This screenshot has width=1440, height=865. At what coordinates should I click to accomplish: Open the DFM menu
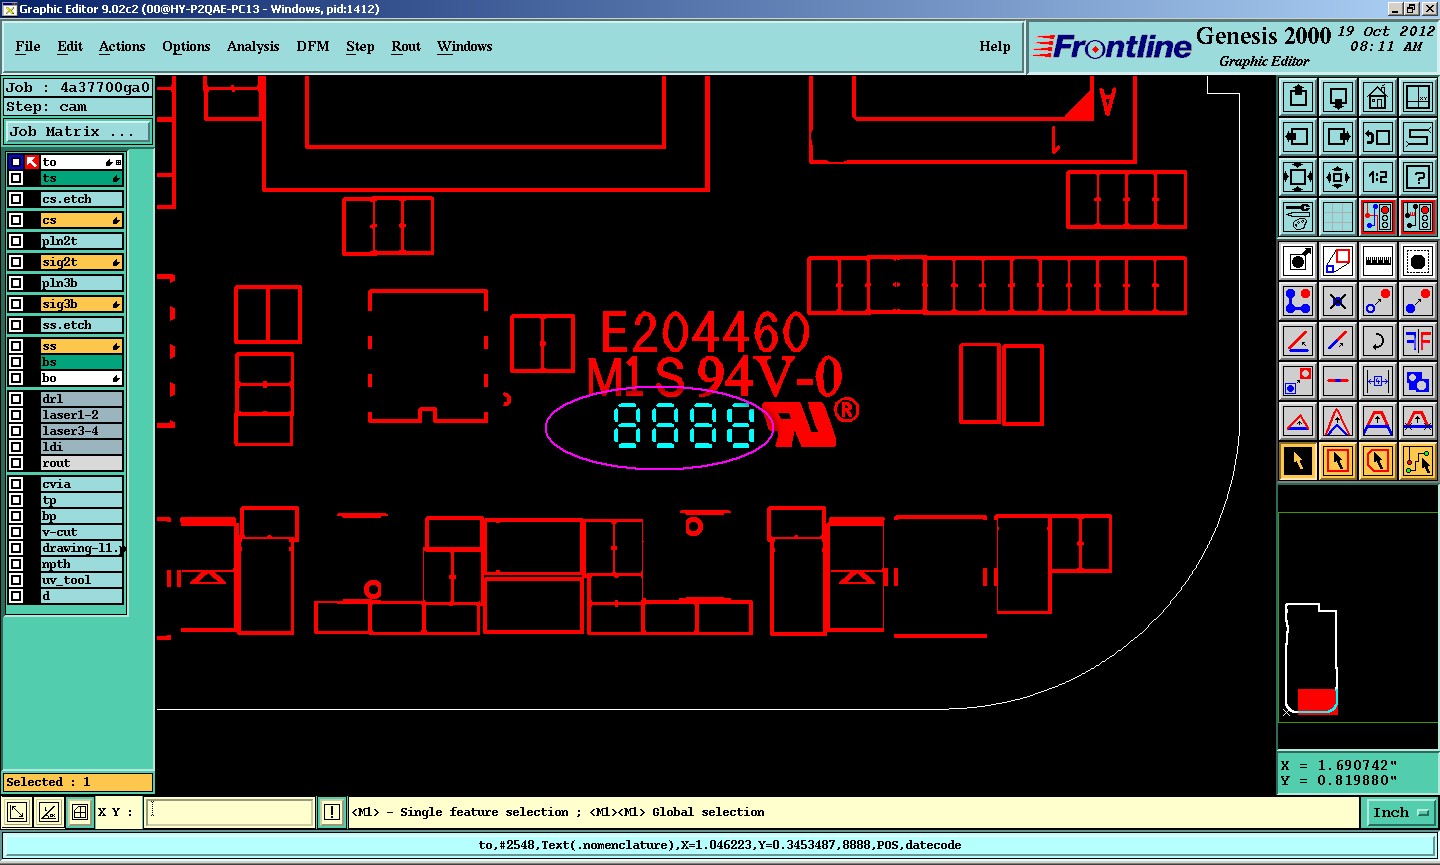pos(313,46)
